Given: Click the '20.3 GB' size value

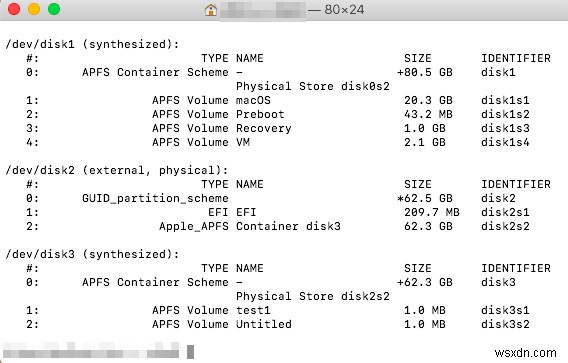Looking at the screenshot, I should tap(428, 100).
